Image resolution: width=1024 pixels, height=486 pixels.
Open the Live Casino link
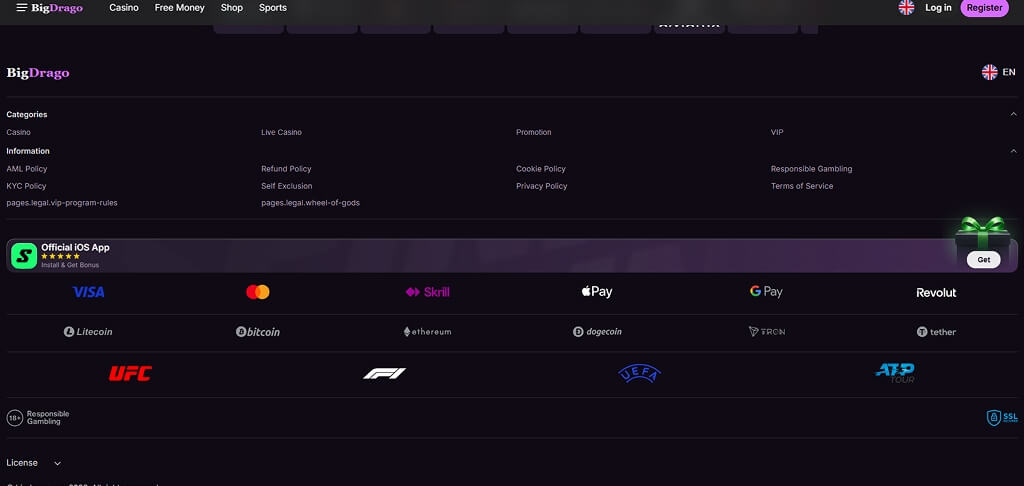pos(281,132)
